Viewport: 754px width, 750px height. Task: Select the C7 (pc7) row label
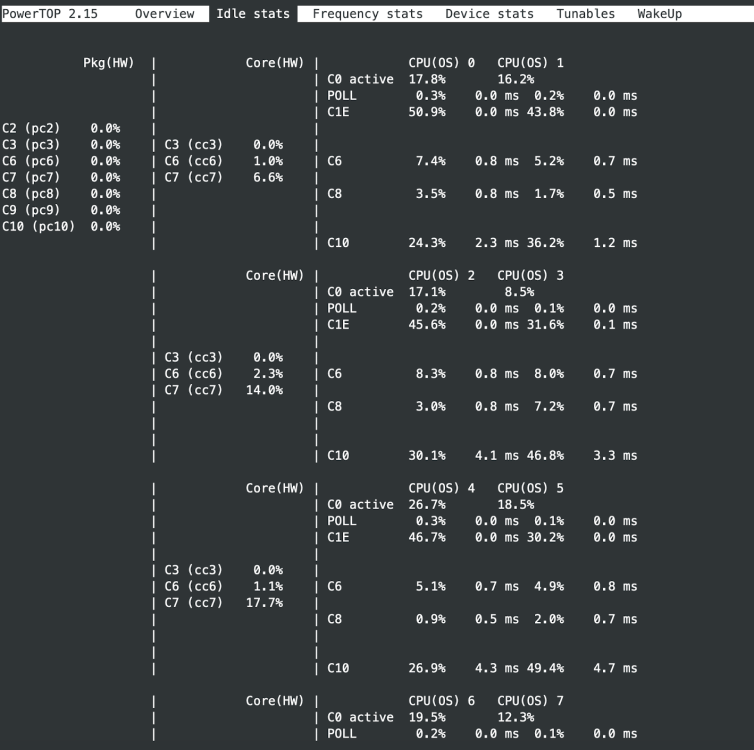point(31,177)
